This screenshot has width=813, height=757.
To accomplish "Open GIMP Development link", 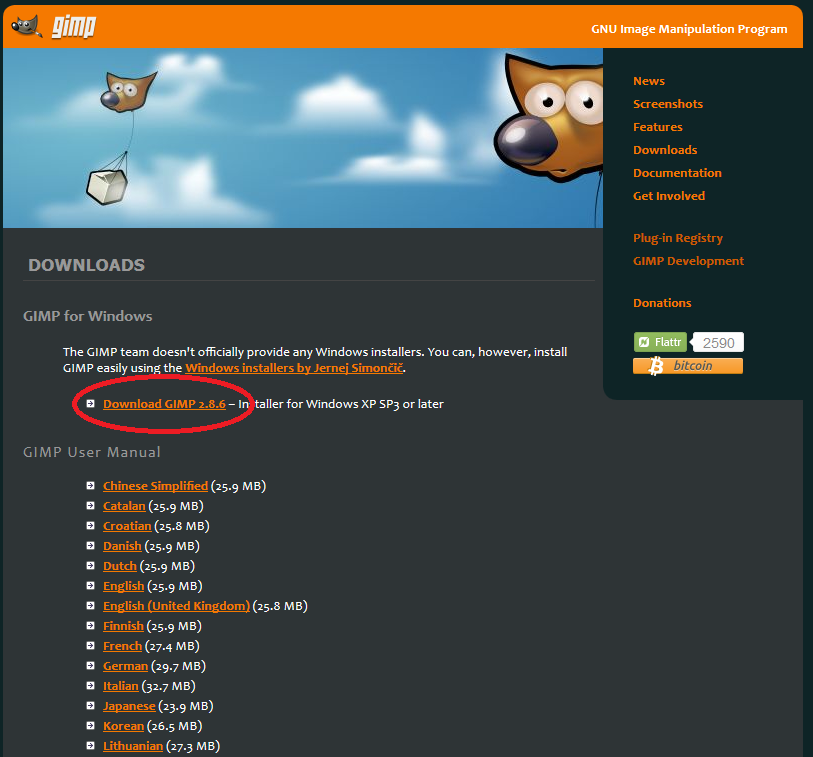I will (x=688, y=261).
